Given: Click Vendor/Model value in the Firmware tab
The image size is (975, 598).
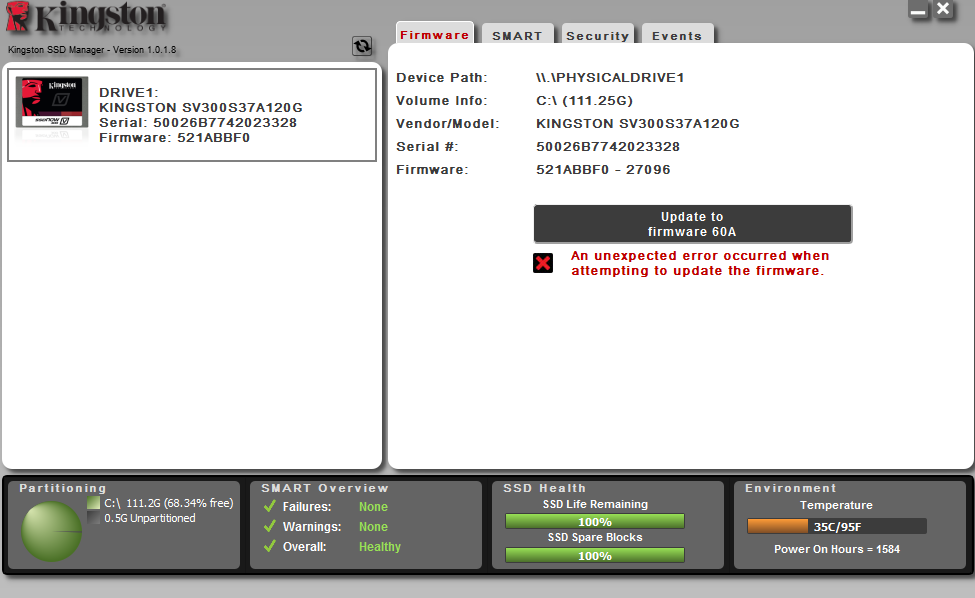Looking at the screenshot, I should (637, 124).
